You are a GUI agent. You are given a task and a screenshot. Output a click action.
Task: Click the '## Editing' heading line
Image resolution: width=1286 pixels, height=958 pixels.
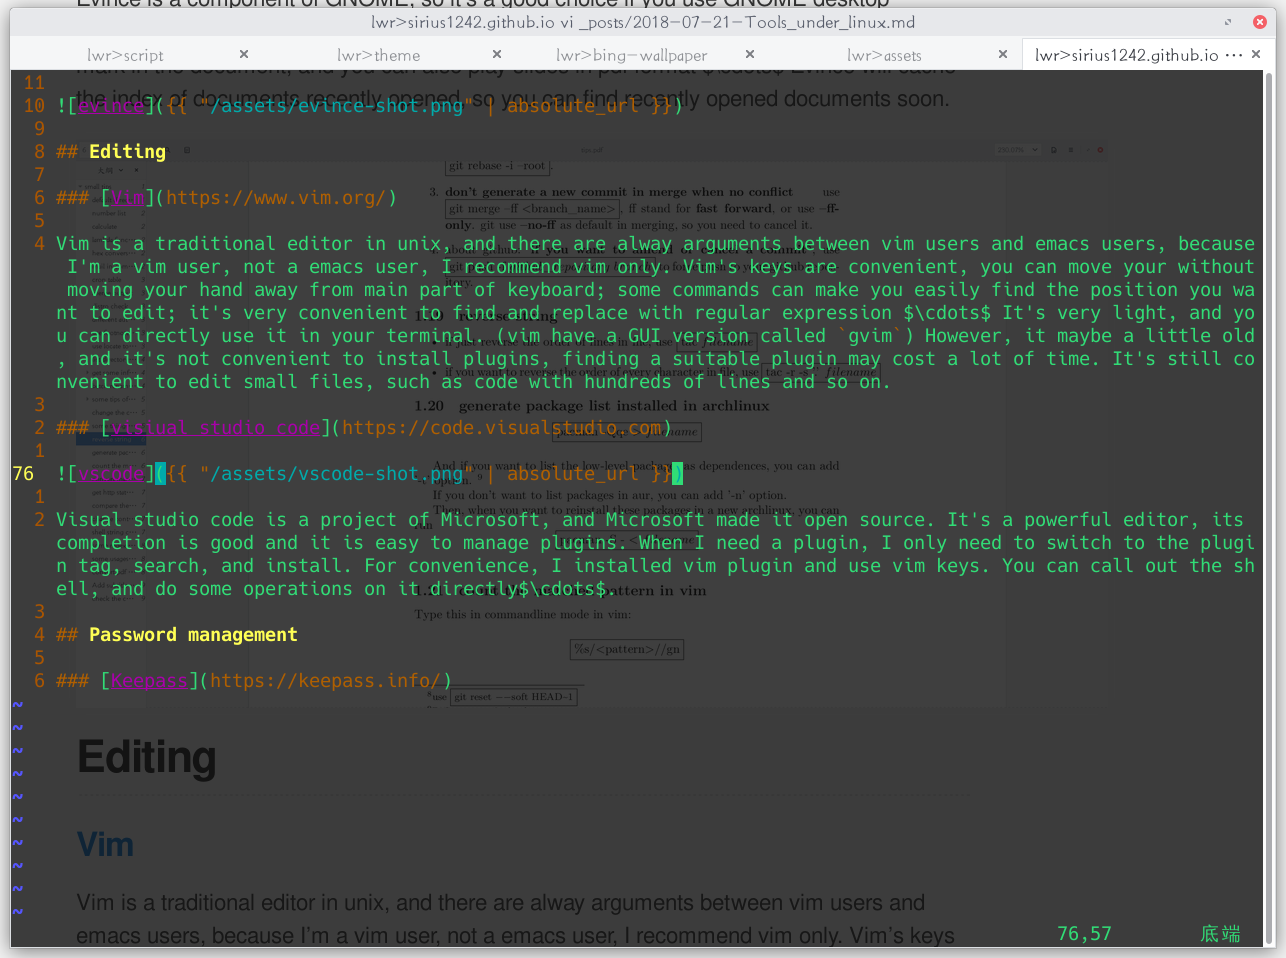coord(111,152)
